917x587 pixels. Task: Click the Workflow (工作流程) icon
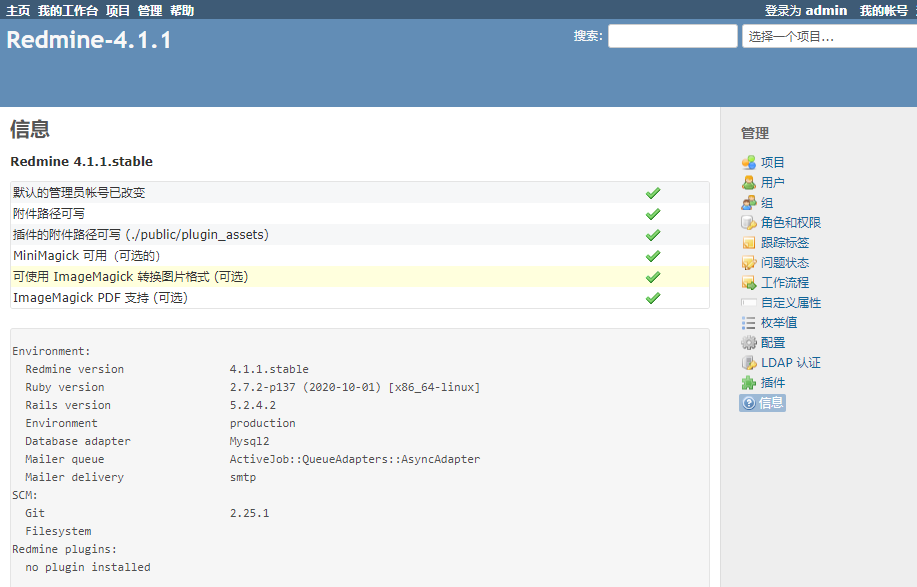(x=749, y=282)
